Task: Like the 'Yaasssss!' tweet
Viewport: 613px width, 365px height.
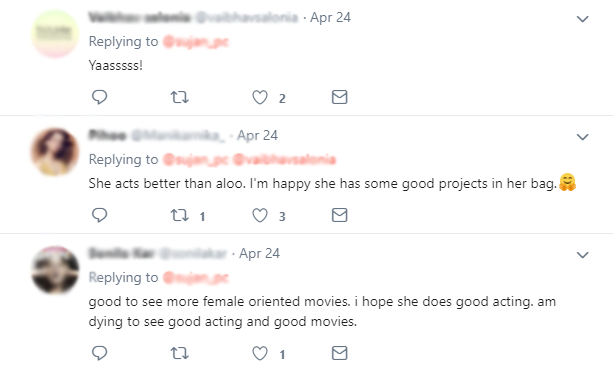Action: pos(260,97)
